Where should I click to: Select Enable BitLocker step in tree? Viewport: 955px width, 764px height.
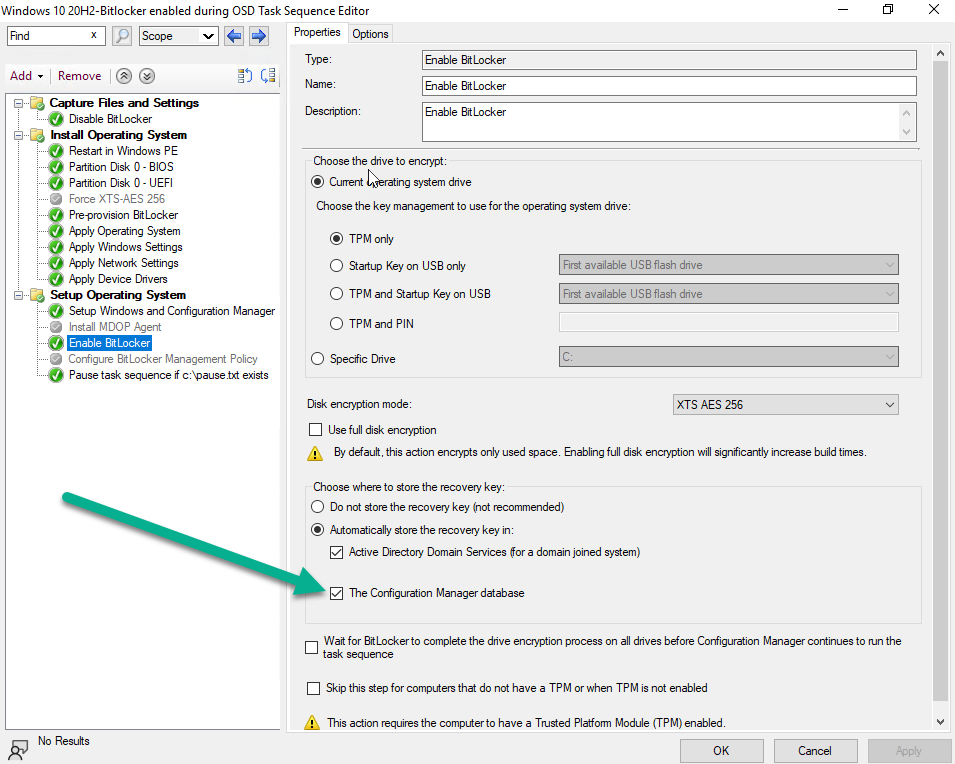pyautogui.click(x=110, y=343)
